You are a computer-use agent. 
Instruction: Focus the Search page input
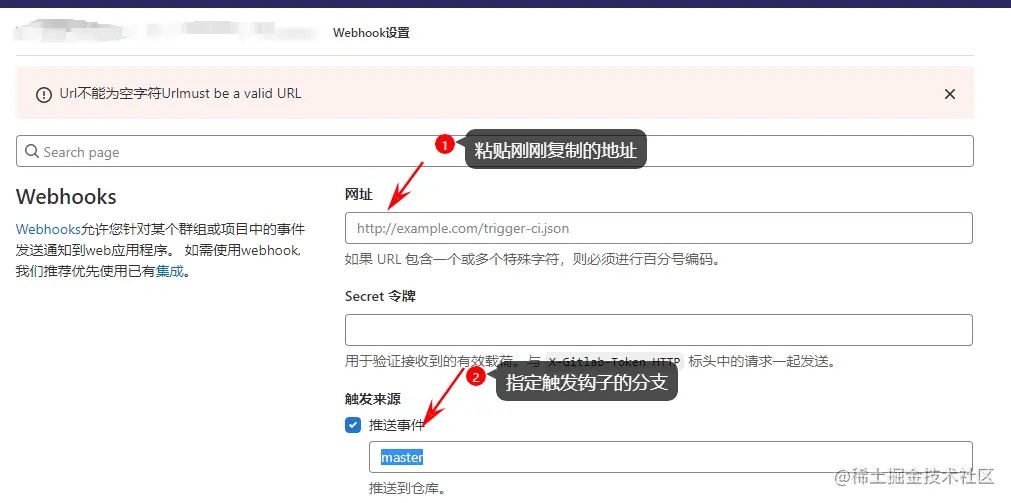(495, 152)
